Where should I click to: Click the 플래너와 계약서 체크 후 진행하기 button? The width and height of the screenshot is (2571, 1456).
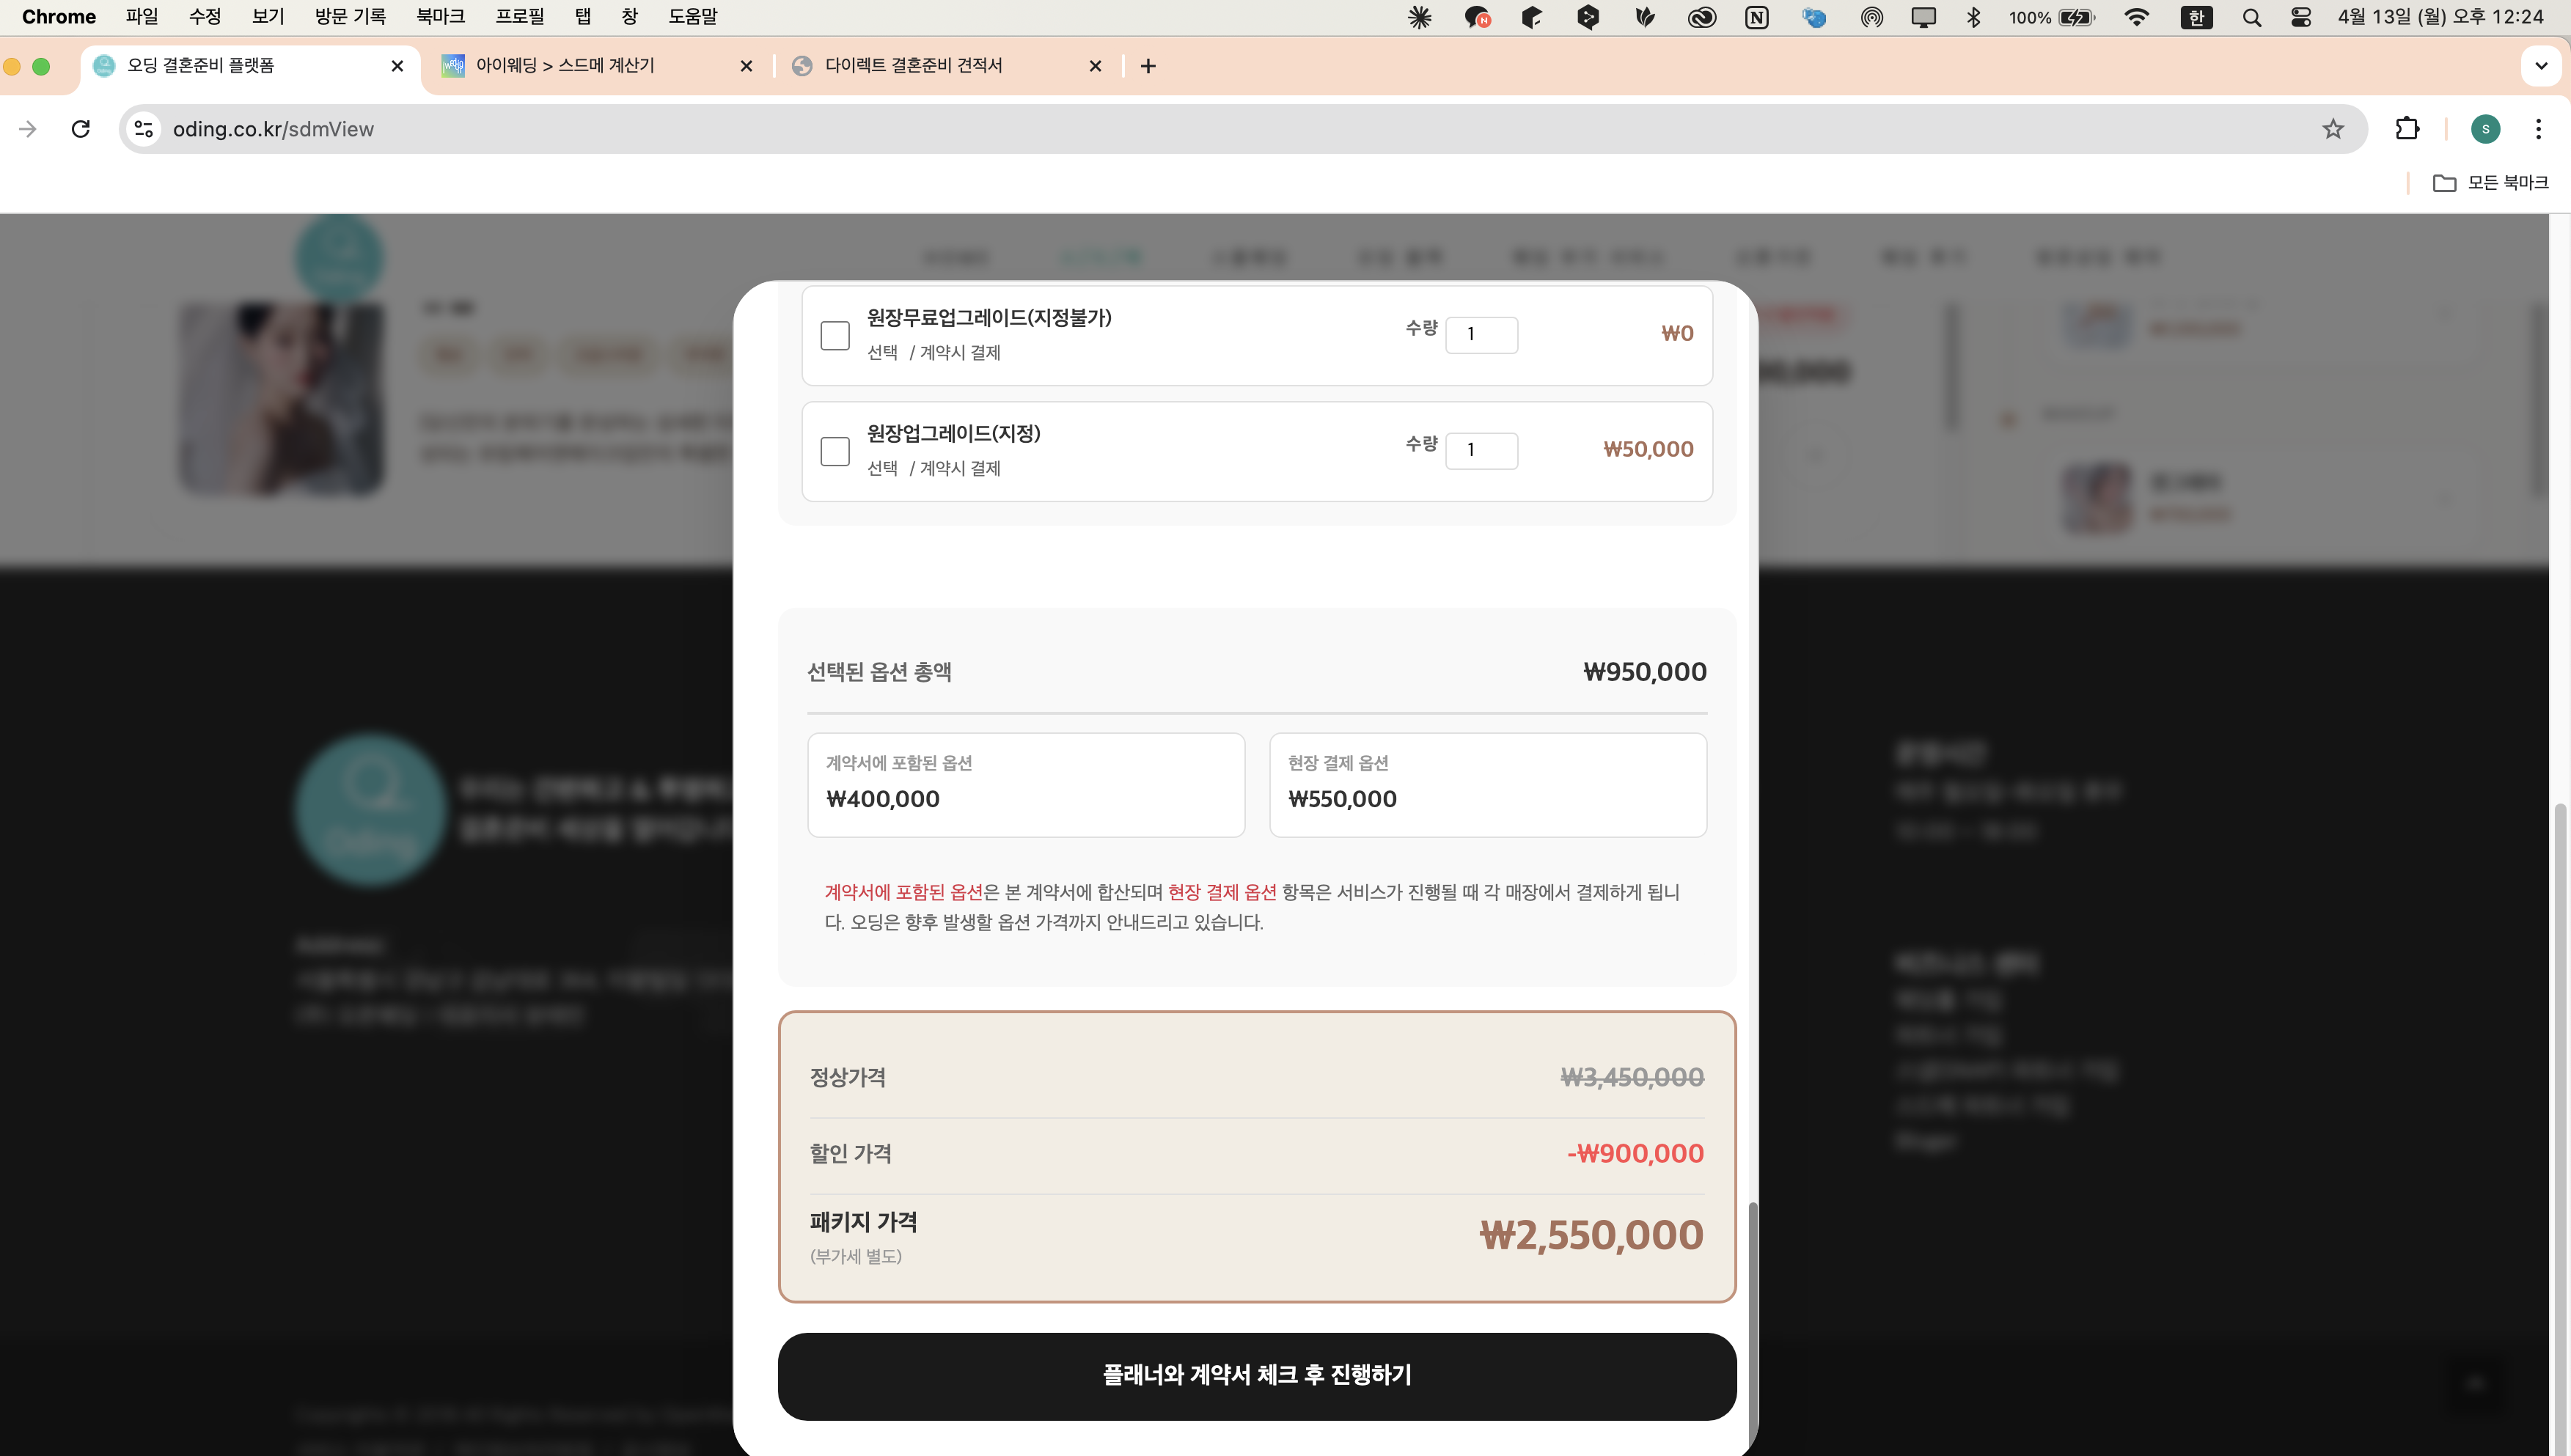[x=1256, y=1375]
